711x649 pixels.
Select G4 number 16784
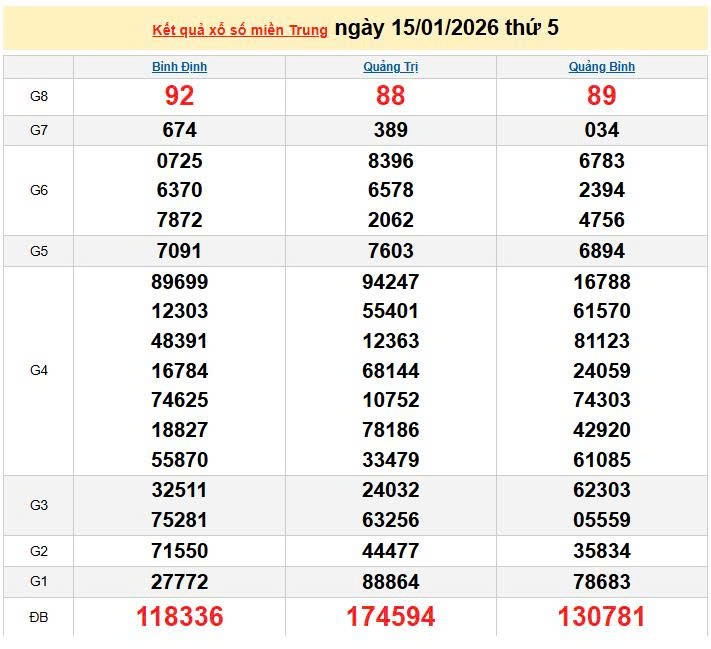pos(180,371)
